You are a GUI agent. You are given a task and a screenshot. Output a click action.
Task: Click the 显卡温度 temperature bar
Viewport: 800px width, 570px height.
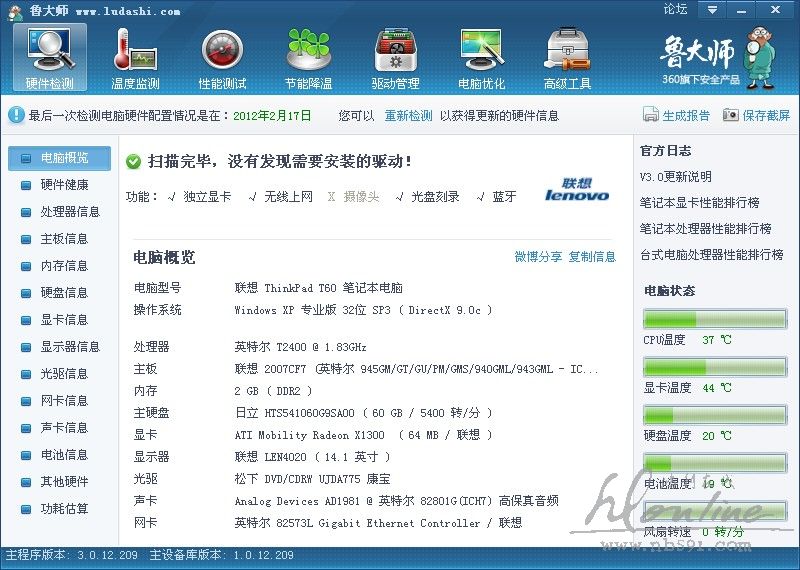point(715,367)
